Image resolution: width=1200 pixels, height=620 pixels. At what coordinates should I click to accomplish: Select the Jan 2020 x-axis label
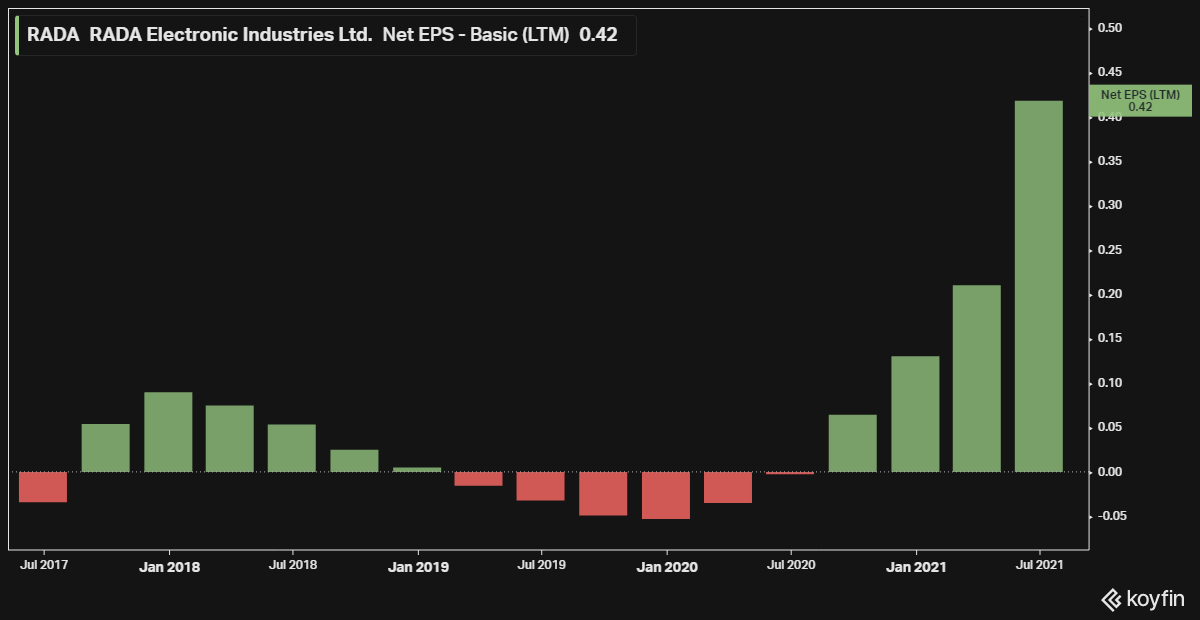click(x=666, y=567)
